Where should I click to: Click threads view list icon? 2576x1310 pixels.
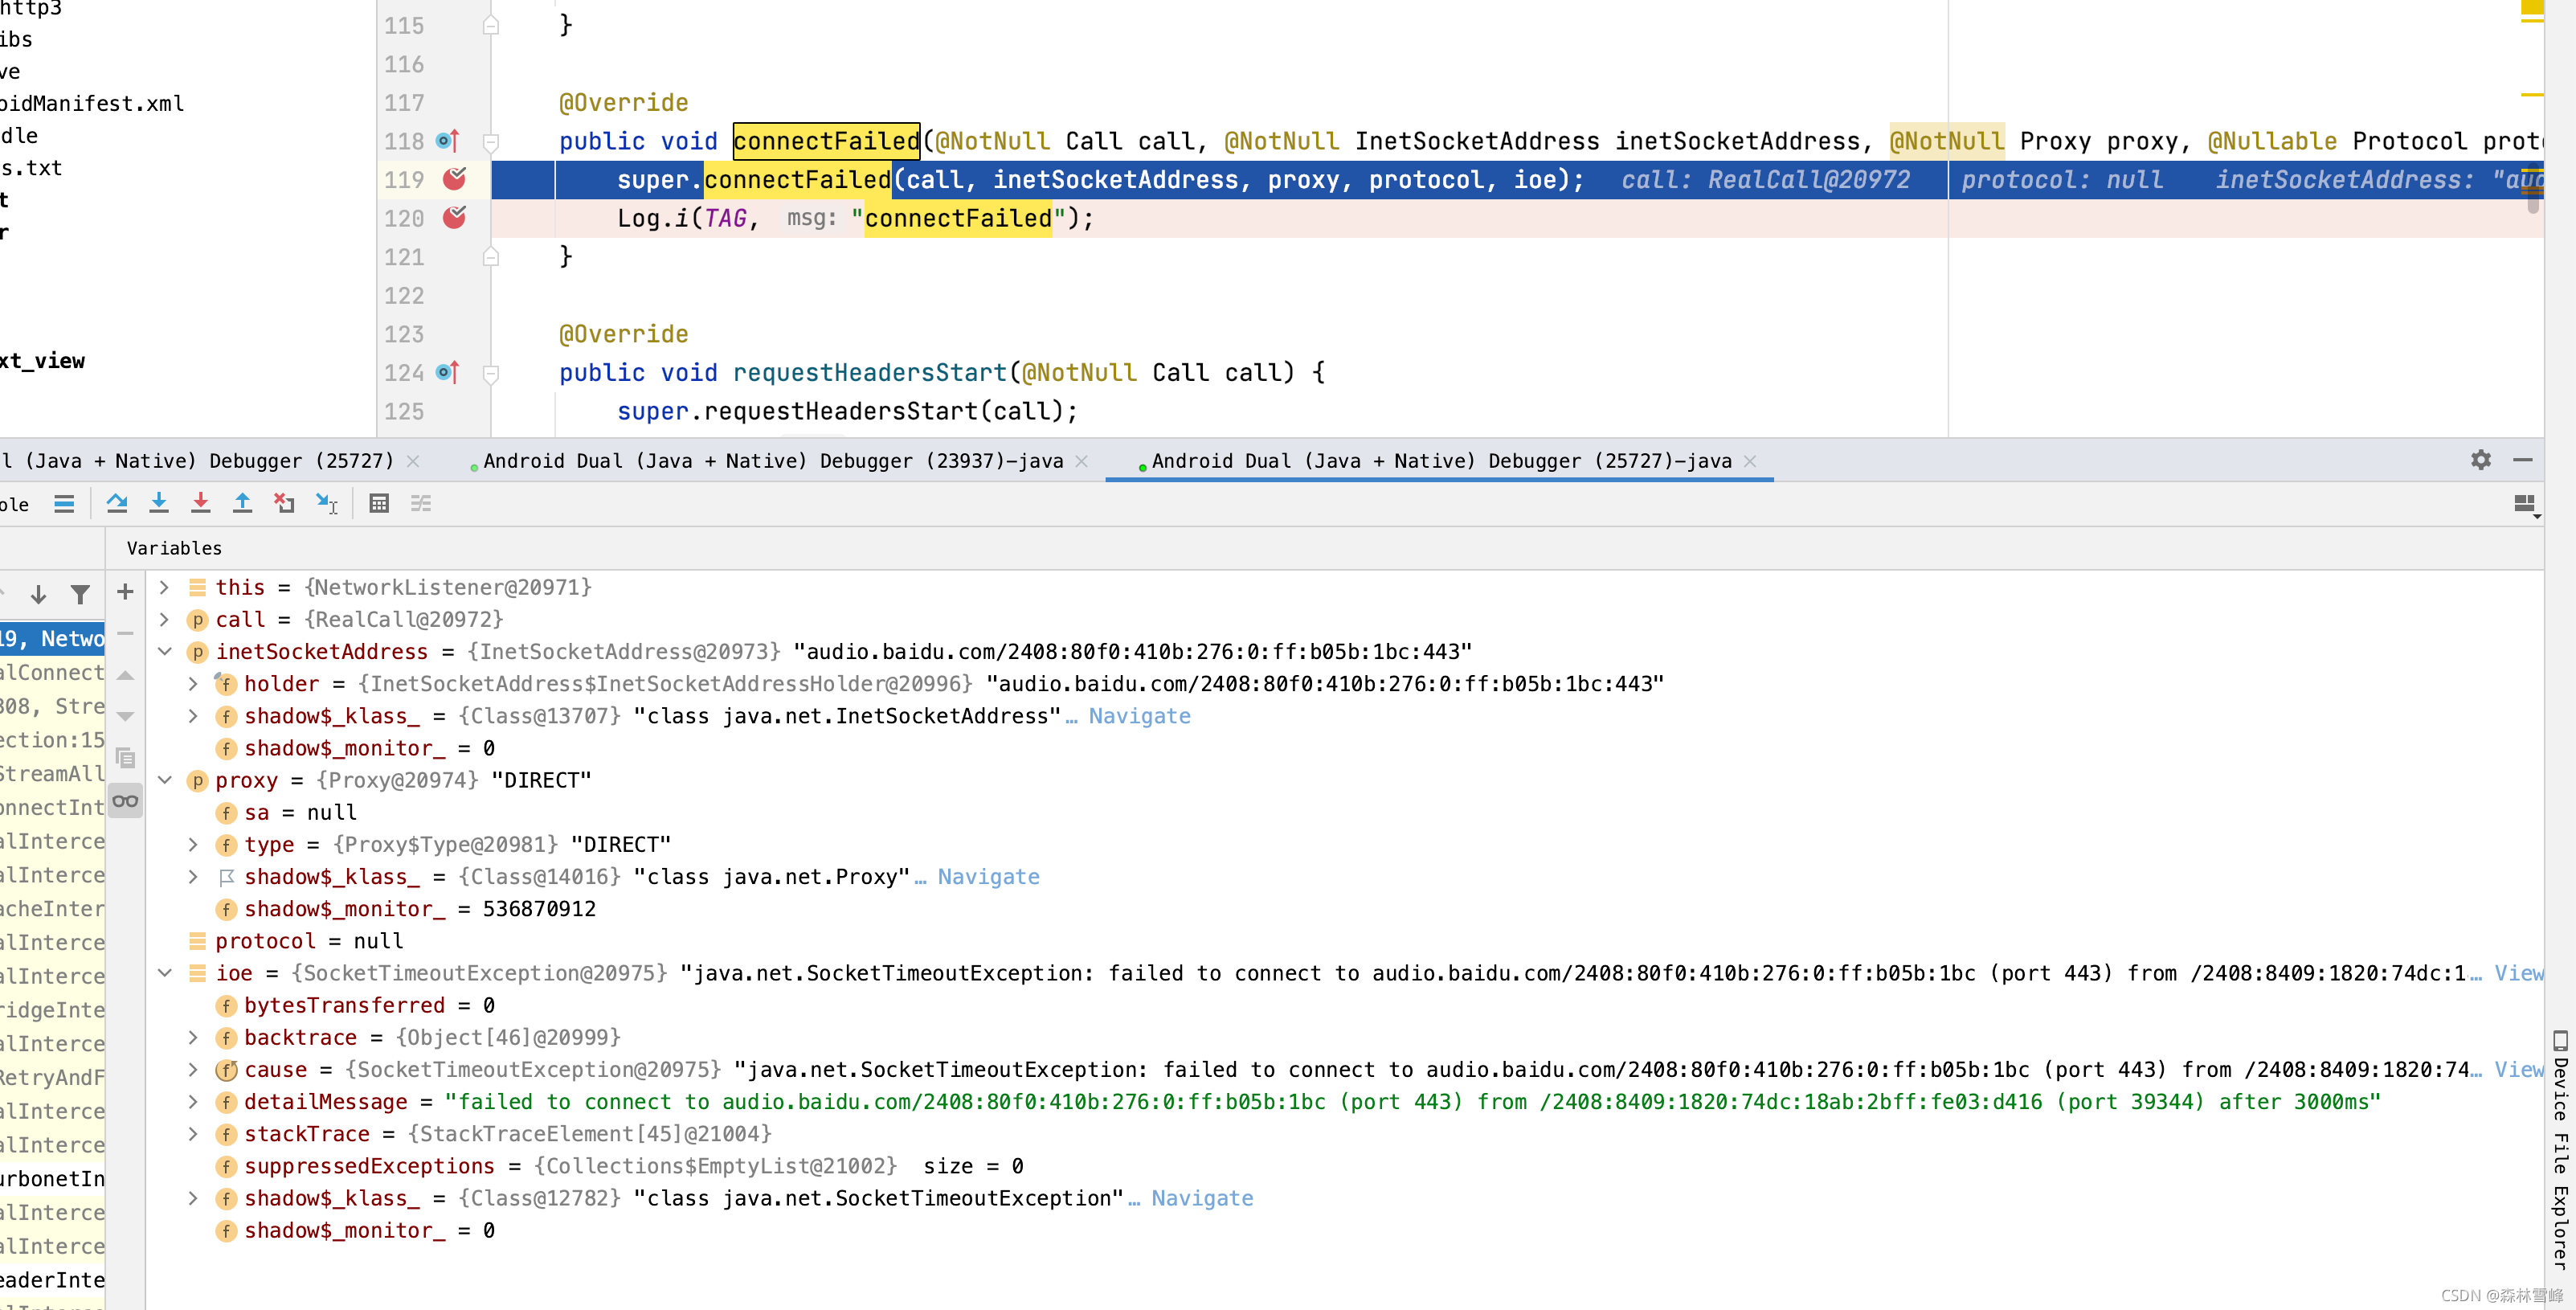pyautogui.click(x=64, y=503)
